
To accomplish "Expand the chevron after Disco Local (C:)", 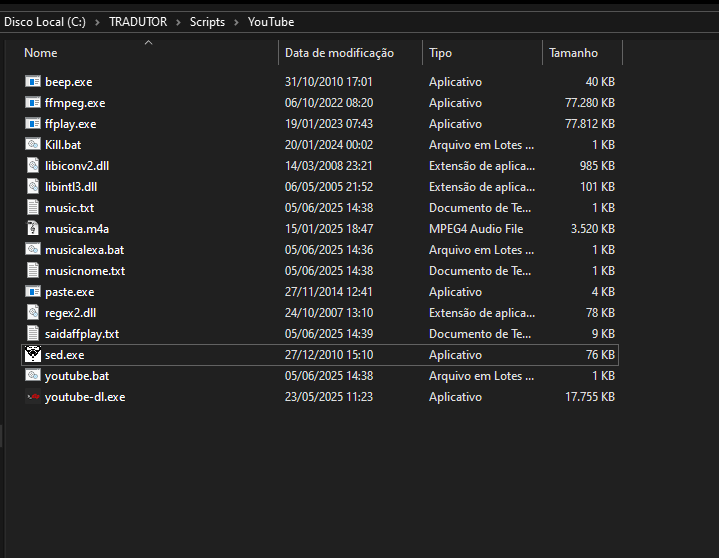I will 97,22.
